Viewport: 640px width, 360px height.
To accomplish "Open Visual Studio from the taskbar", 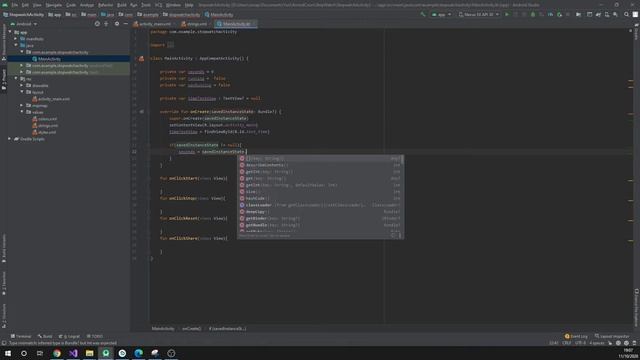I will (x=73, y=353).
